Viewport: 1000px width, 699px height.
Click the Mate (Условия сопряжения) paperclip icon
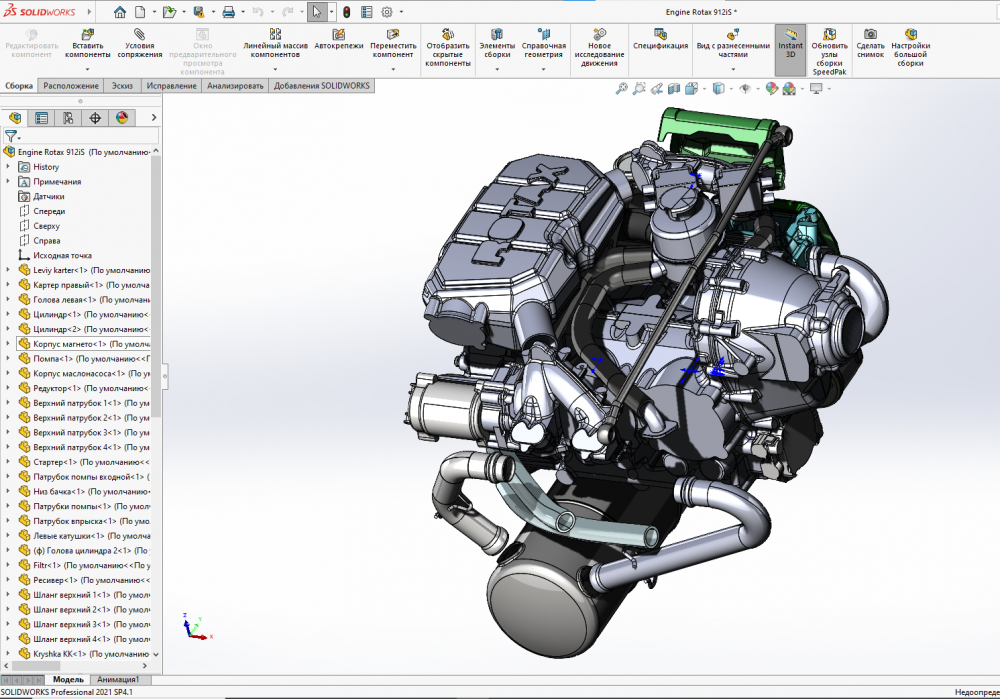click(139, 34)
